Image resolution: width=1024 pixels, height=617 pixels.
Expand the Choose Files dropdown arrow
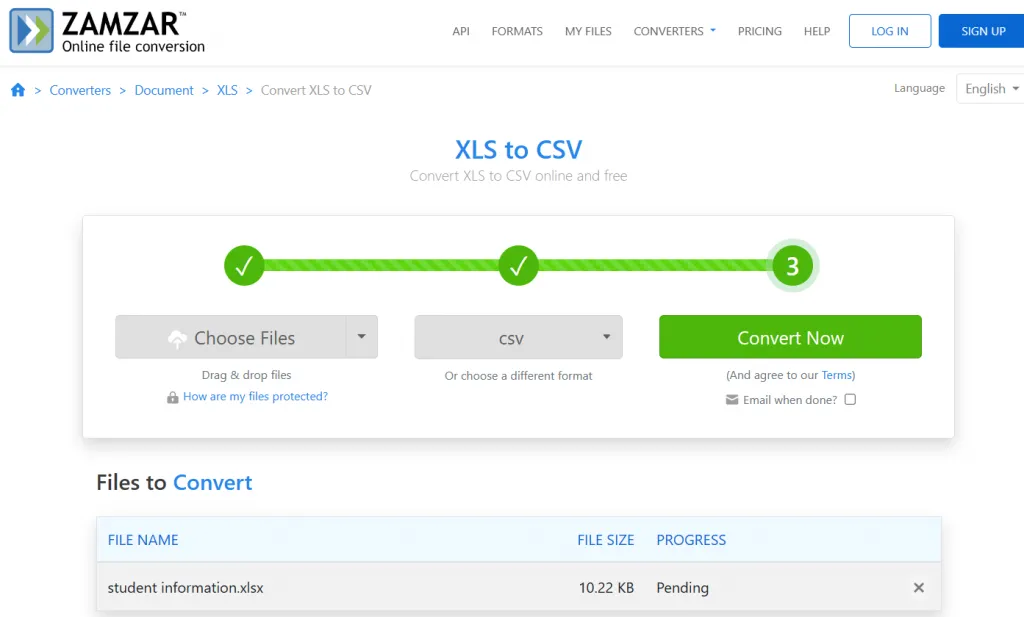(362, 337)
